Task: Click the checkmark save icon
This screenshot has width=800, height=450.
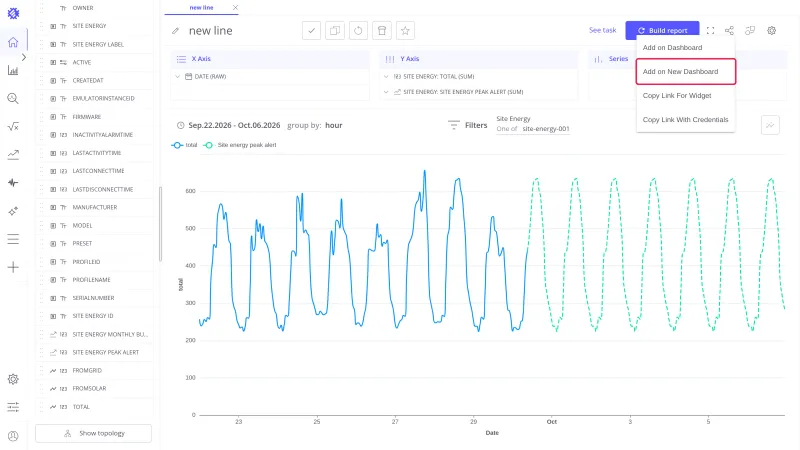Action: pyautogui.click(x=311, y=31)
